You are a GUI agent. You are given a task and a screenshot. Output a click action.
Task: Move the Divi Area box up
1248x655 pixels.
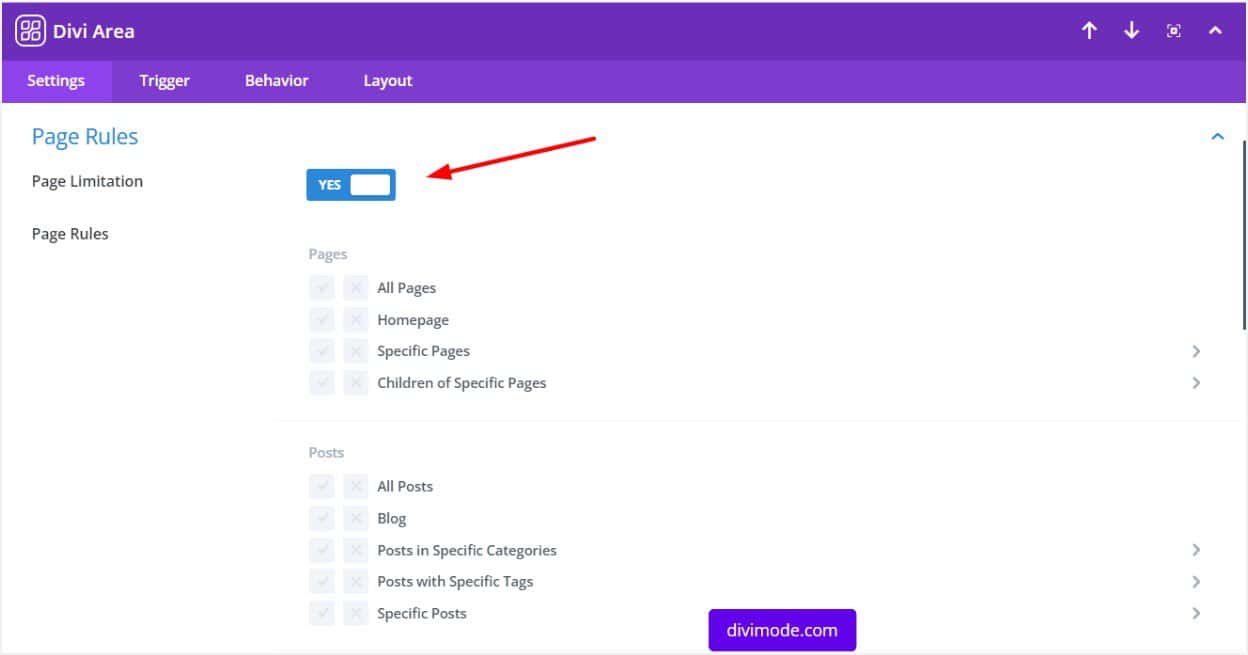[x=1090, y=31]
